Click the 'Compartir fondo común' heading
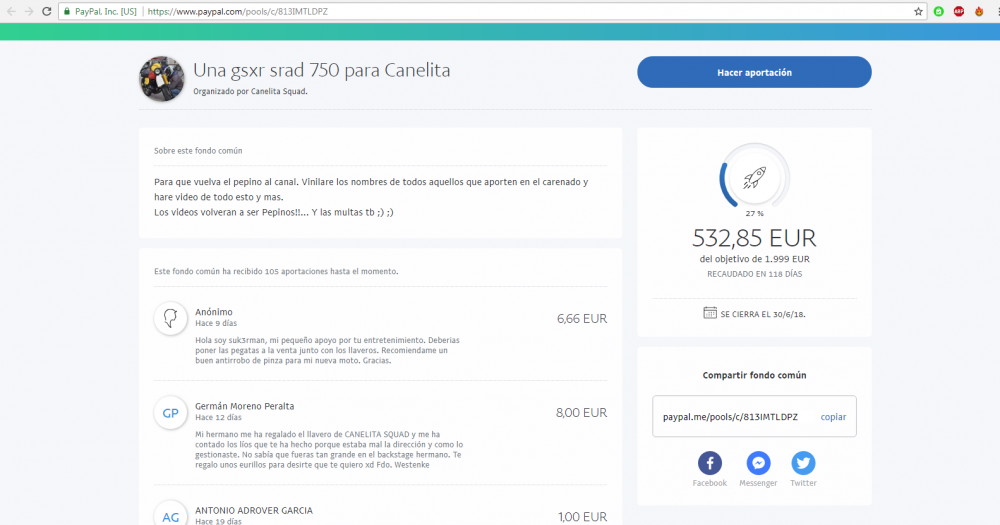The height and width of the screenshot is (525, 1000). 754,375
